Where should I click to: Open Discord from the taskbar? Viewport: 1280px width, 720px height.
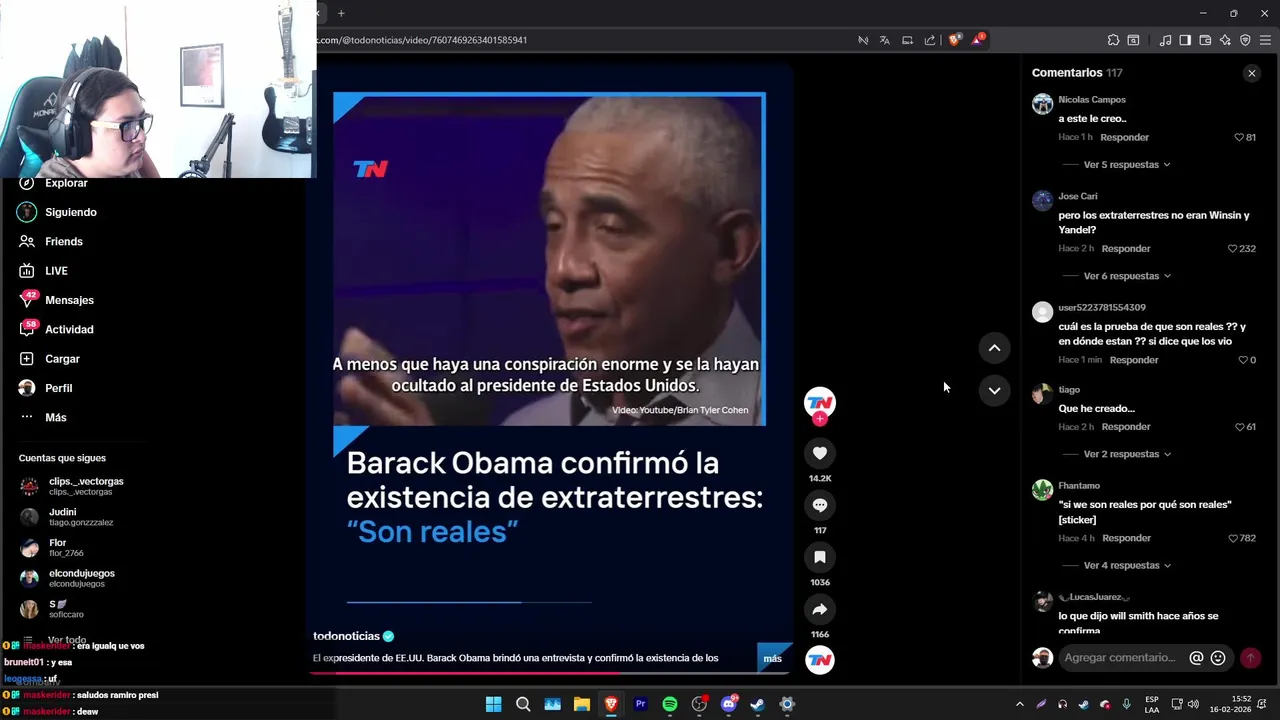(x=729, y=704)
